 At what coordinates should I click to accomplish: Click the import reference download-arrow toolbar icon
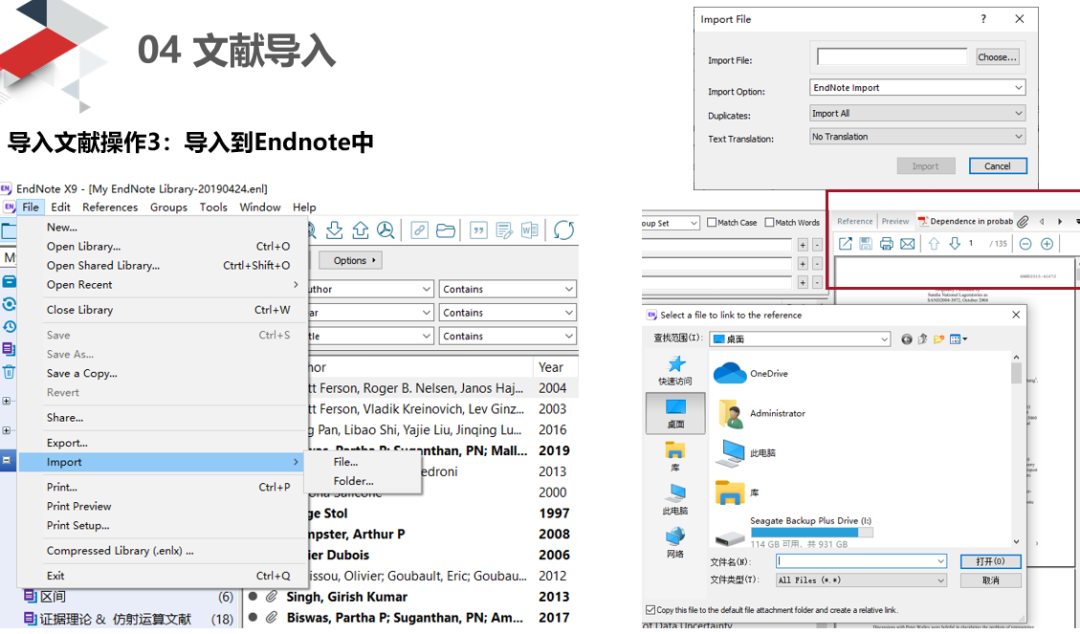pyautogui.click(x=335, y=230)
